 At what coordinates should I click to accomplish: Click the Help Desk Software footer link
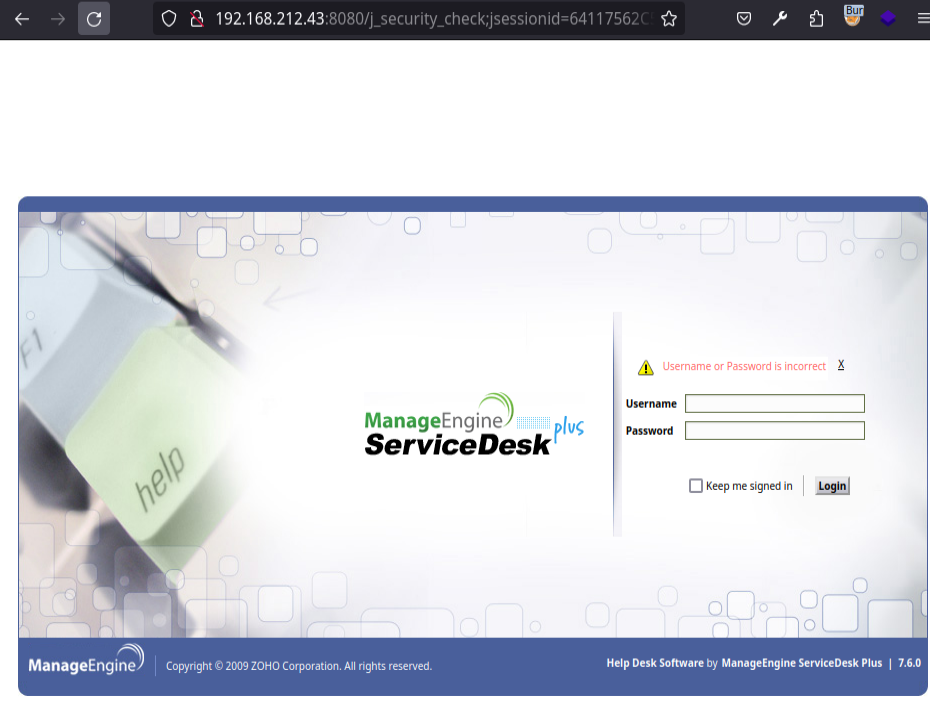(x=654, y=663)
